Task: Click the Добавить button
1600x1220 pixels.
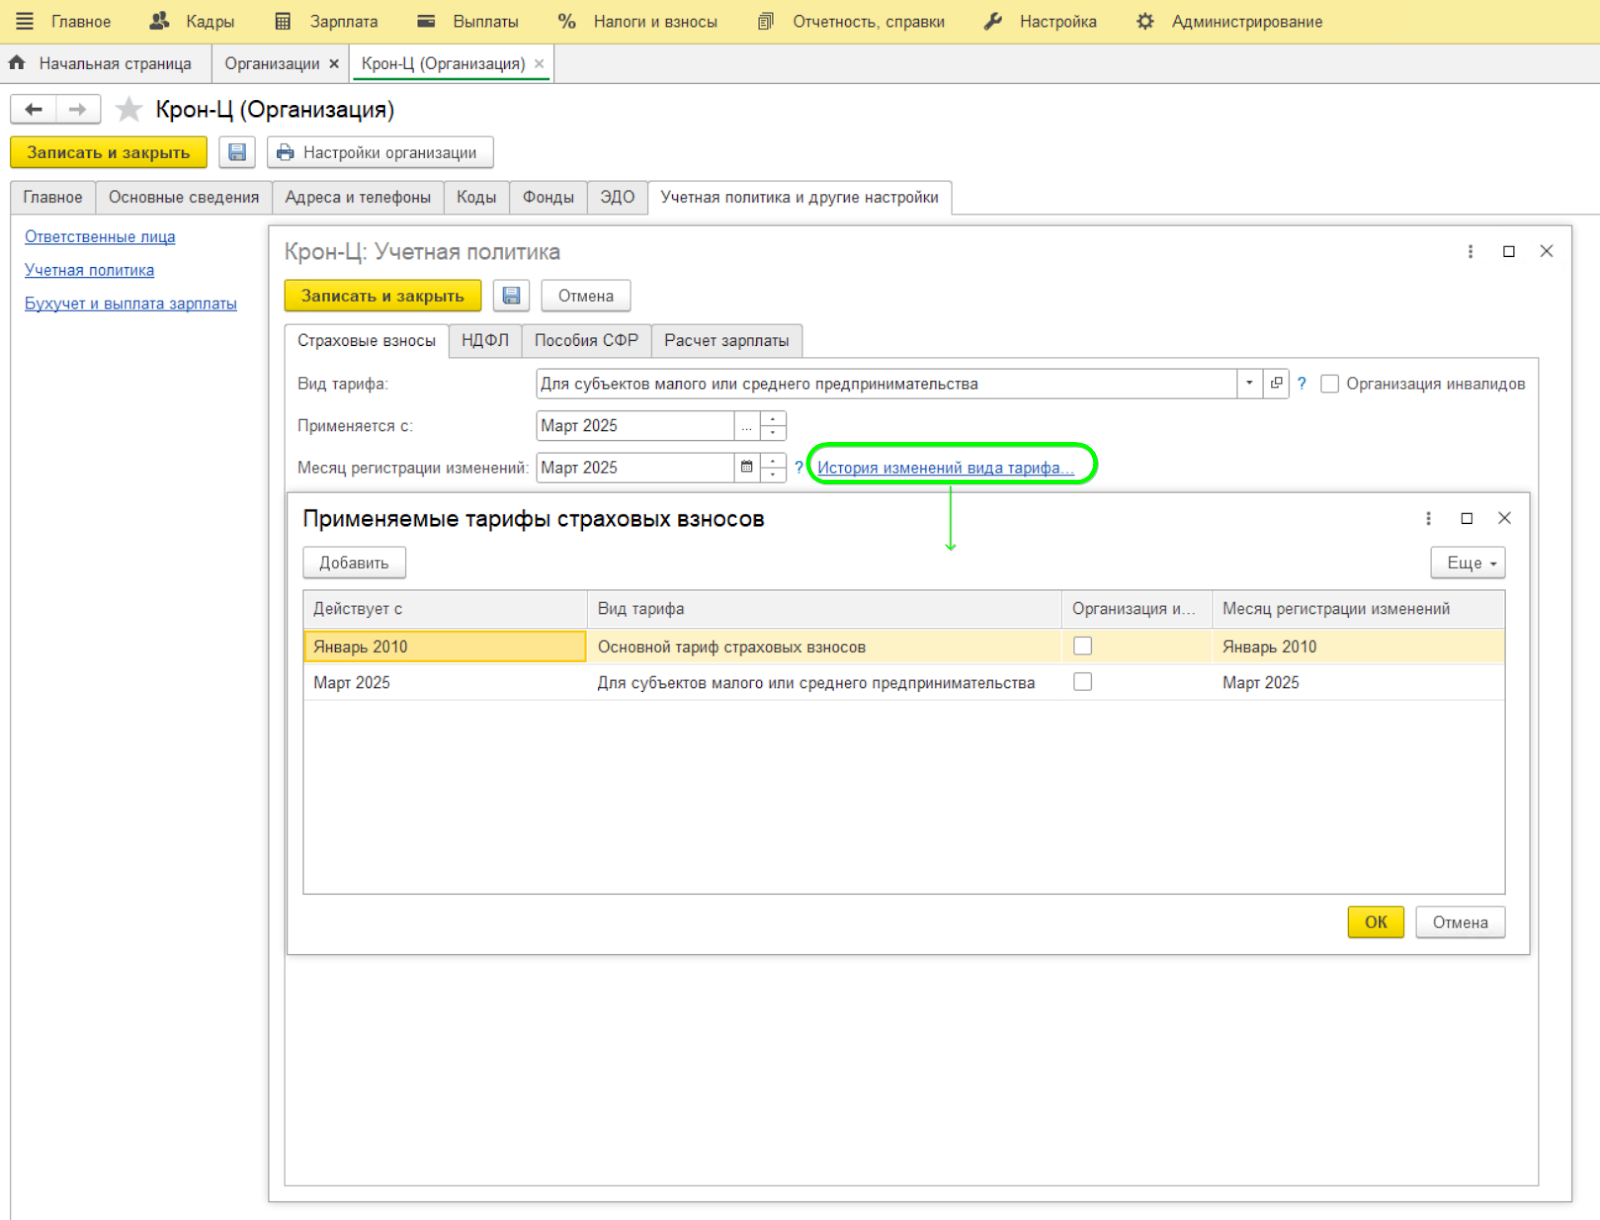Action: pos(354,563)
